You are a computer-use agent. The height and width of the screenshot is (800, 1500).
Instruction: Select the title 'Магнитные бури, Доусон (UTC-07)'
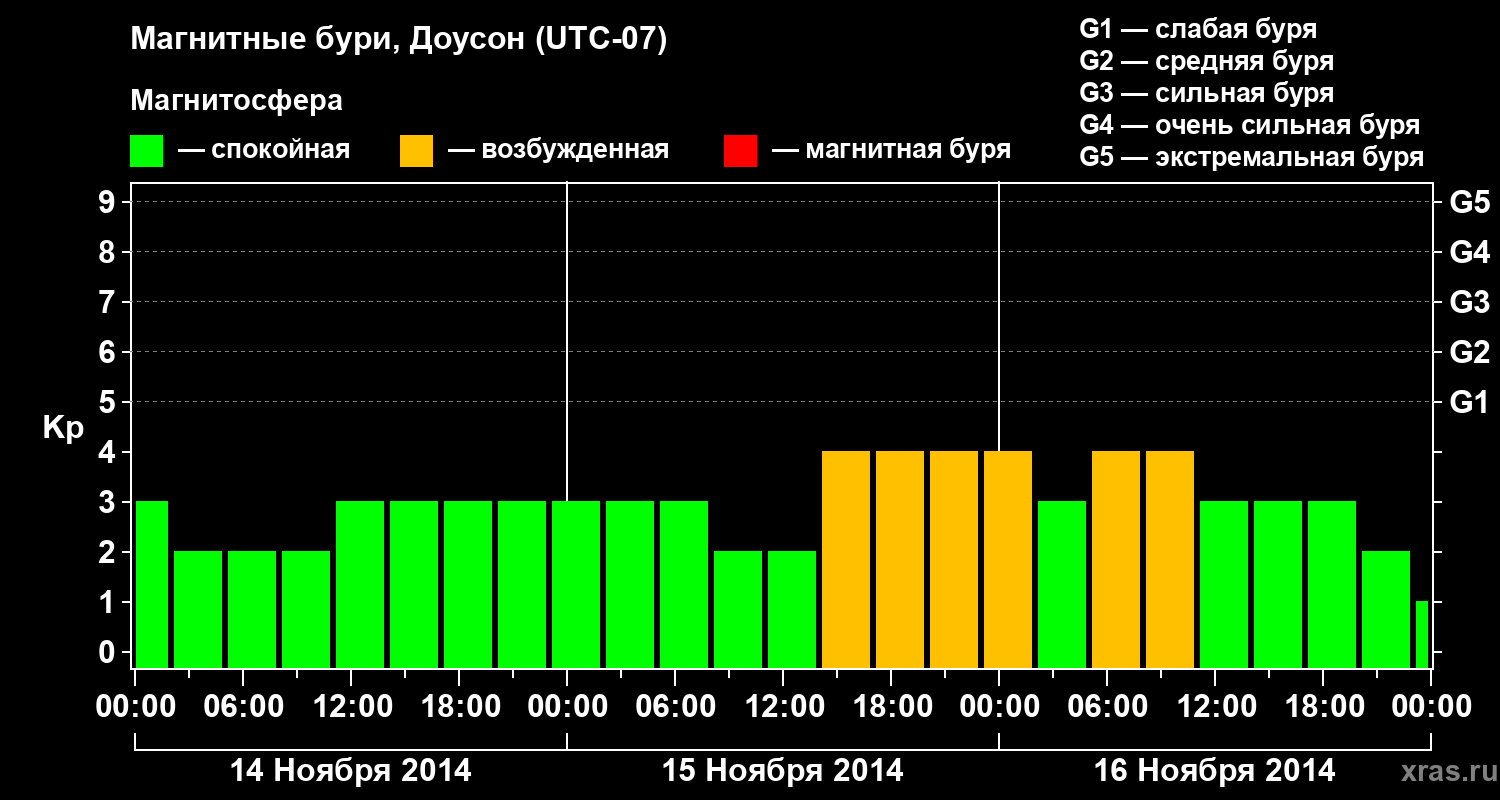coord(398,41)
